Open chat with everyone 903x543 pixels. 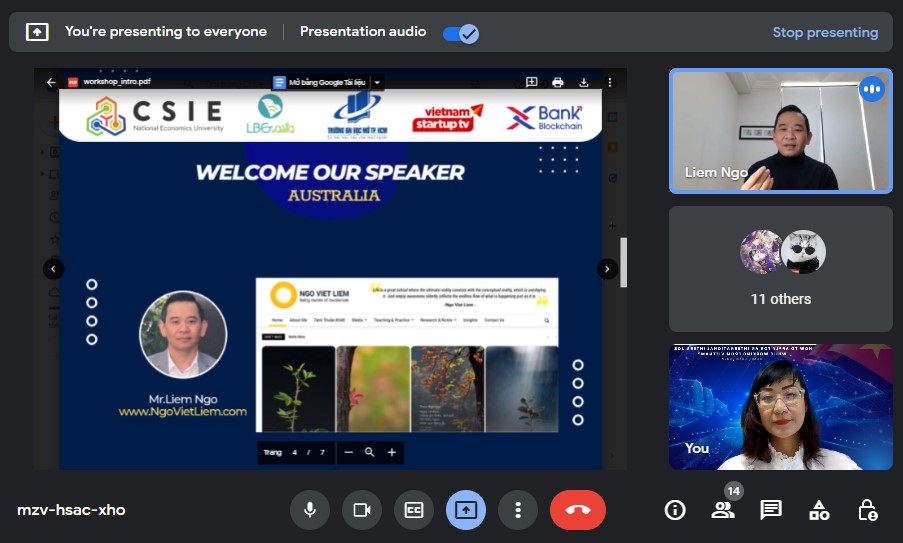pyautogui.click(x=771, y=510)
